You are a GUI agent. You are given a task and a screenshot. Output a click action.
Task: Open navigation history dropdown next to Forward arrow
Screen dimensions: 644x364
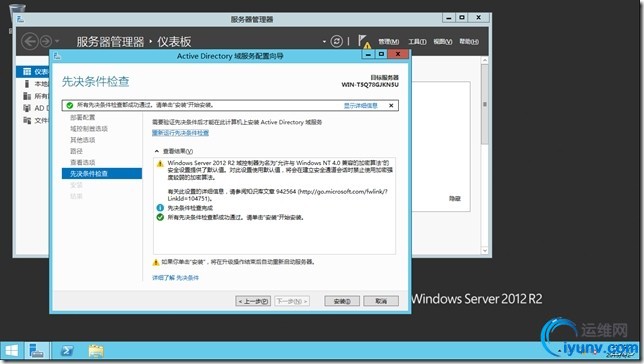(x=57, y=41)
